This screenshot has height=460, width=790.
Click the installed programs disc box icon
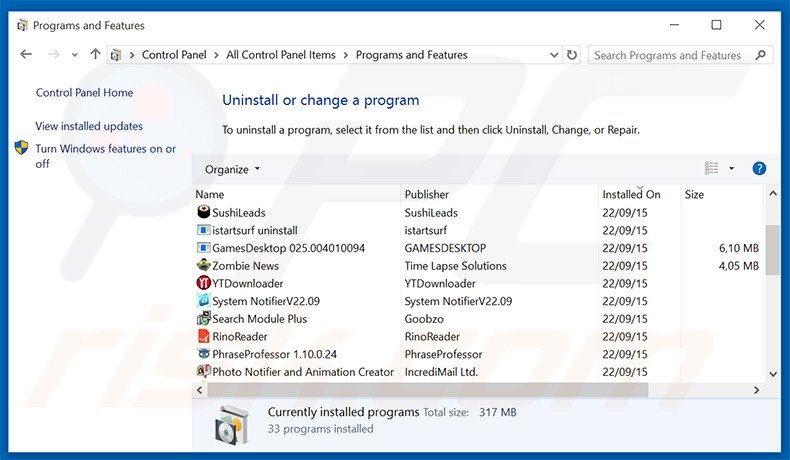pyautogui.click(x=231, y=425)
